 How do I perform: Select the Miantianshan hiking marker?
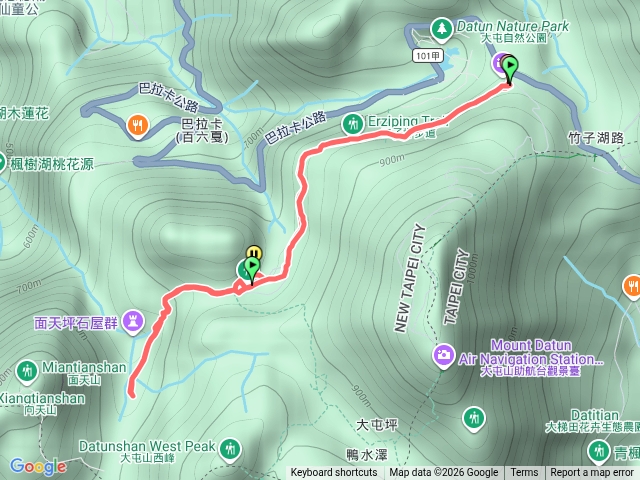(x=27, y=372)
